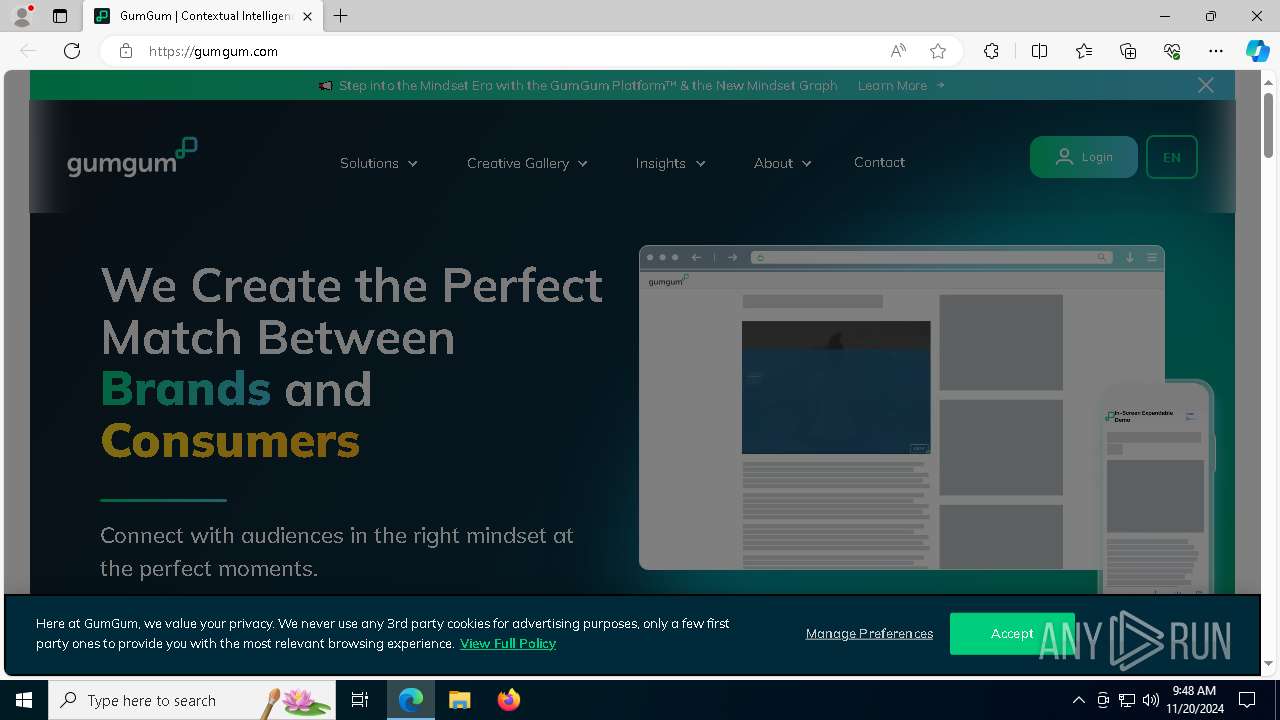Expand the About menu

point(782,163)
